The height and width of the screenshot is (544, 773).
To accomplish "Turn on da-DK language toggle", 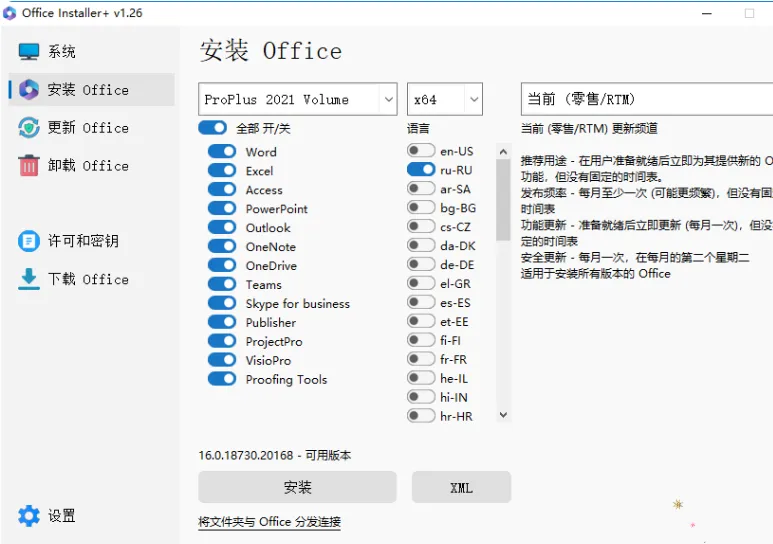I will click(421, 245).
